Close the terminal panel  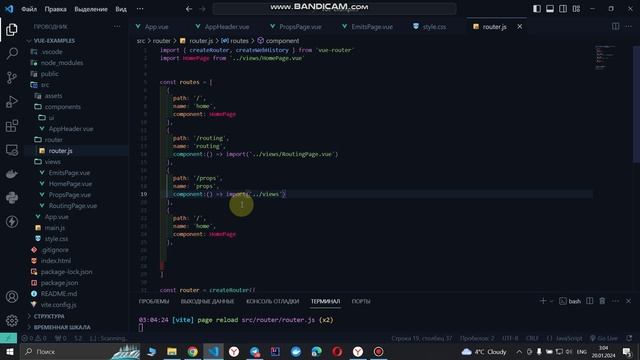click(x=628, y=301)
